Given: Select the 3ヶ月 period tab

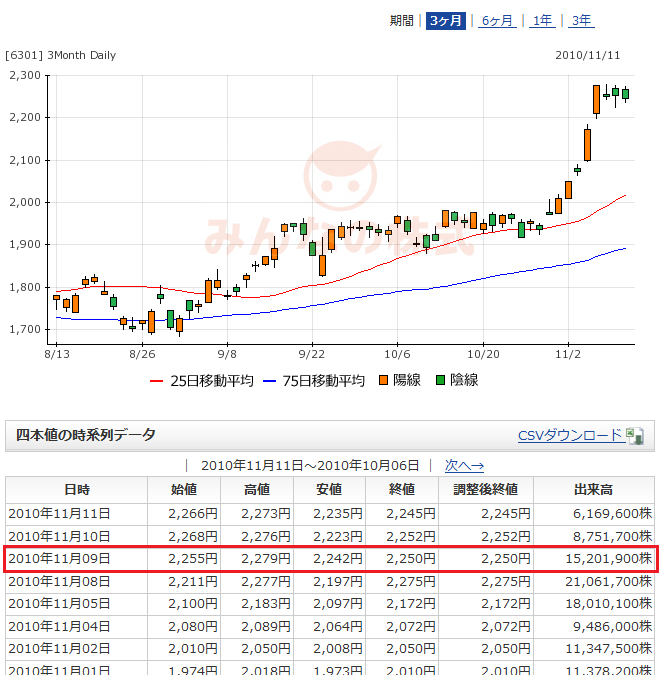Looking at the screenshot, I should point(444,21).
